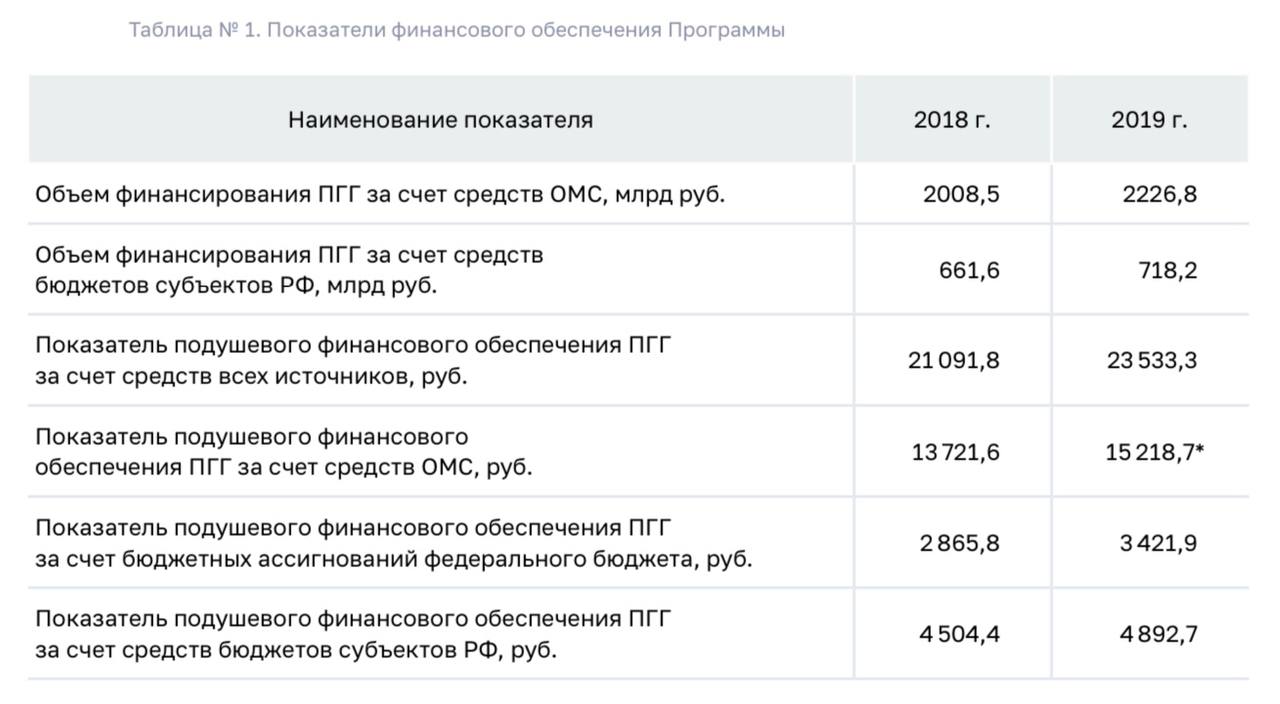The image size is (1280, 704).
Task: Click the value 2 865,8
Action: click(959, 543)
